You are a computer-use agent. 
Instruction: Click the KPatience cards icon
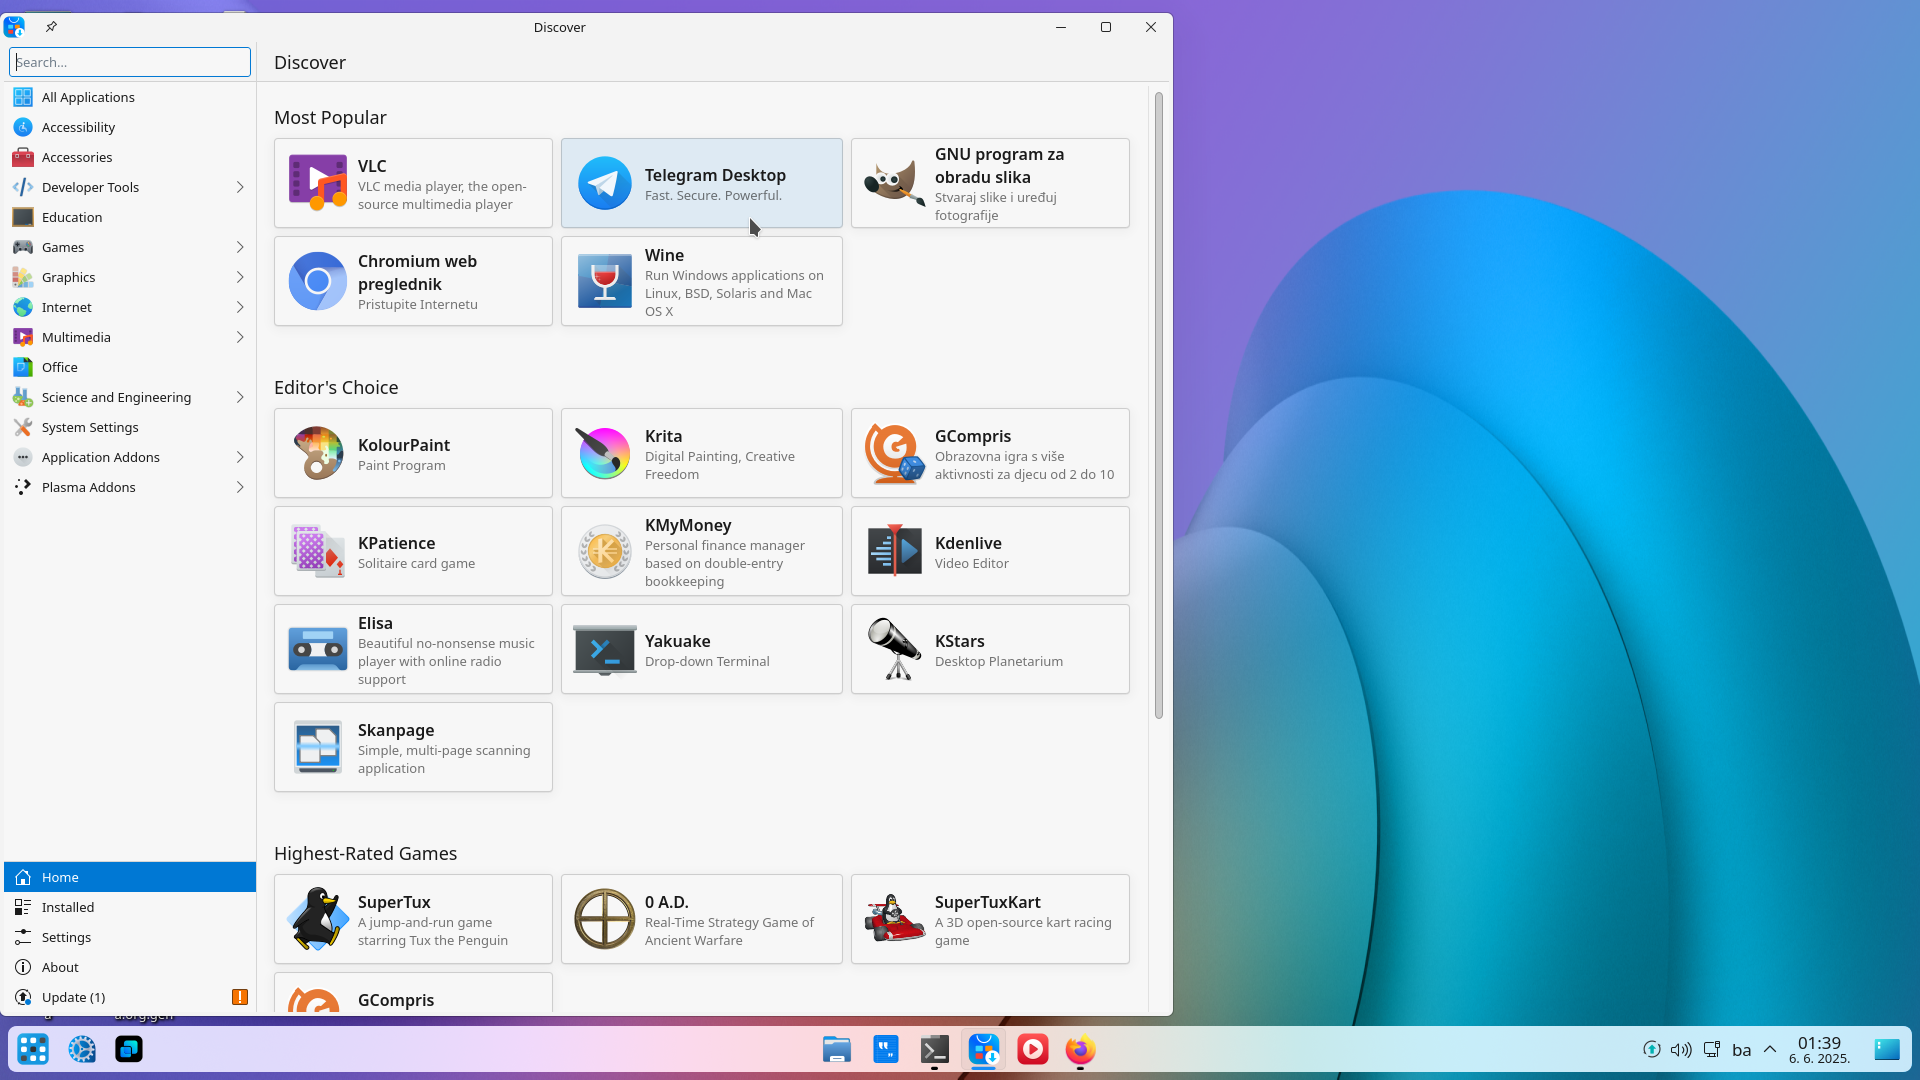coord(317,551)
